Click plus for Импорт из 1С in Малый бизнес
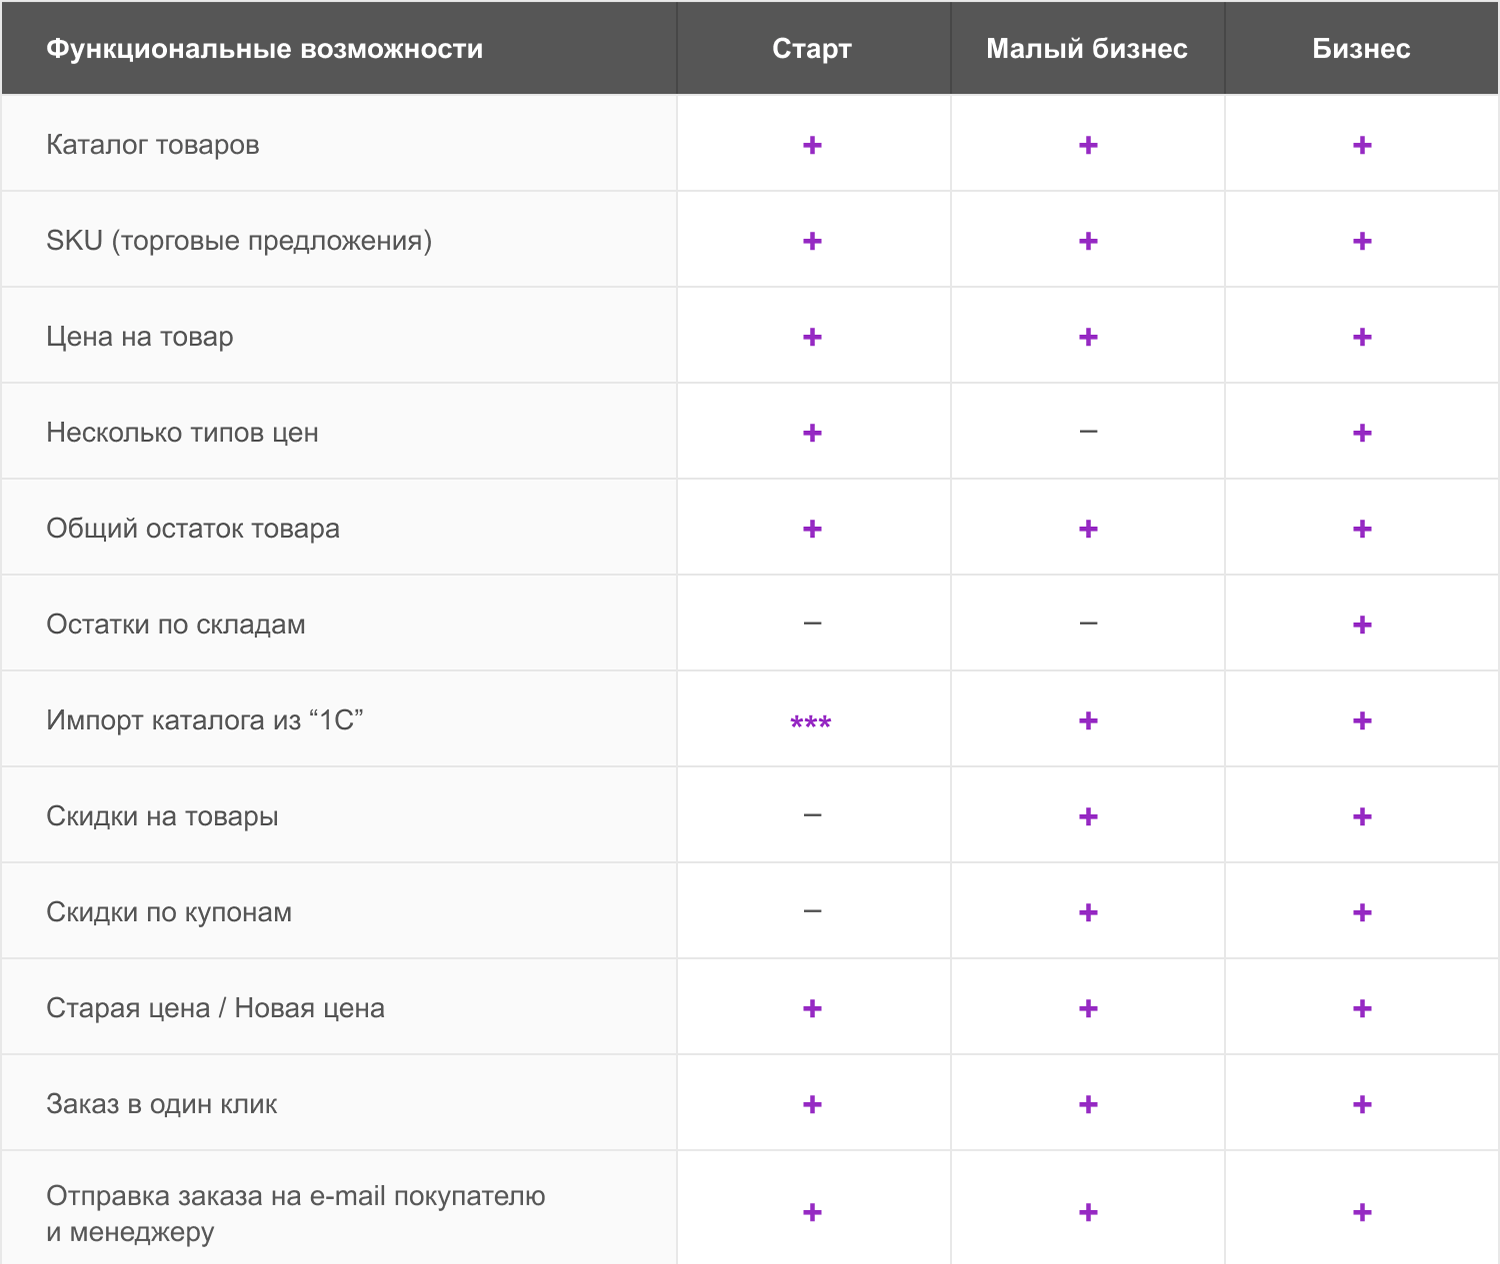 pos(1088,721)
